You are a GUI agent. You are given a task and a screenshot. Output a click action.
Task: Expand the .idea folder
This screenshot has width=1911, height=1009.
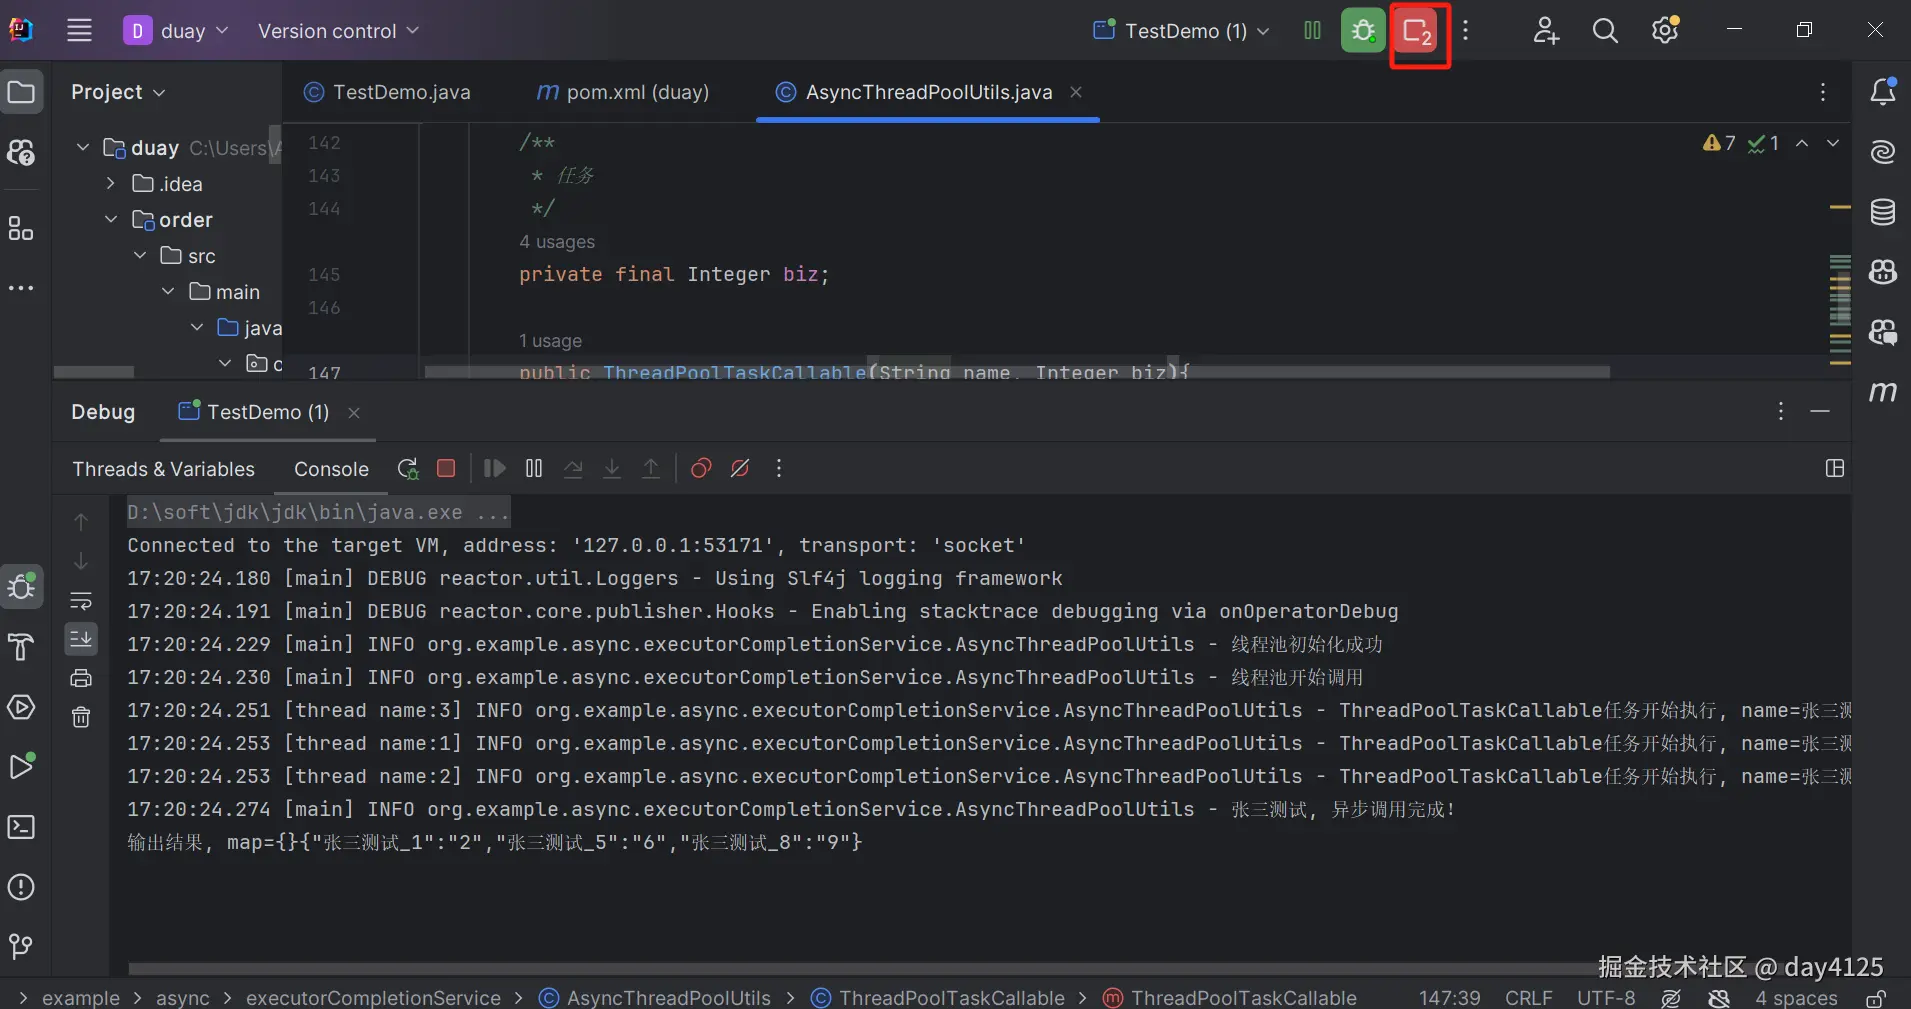click(x=111, y=184)
